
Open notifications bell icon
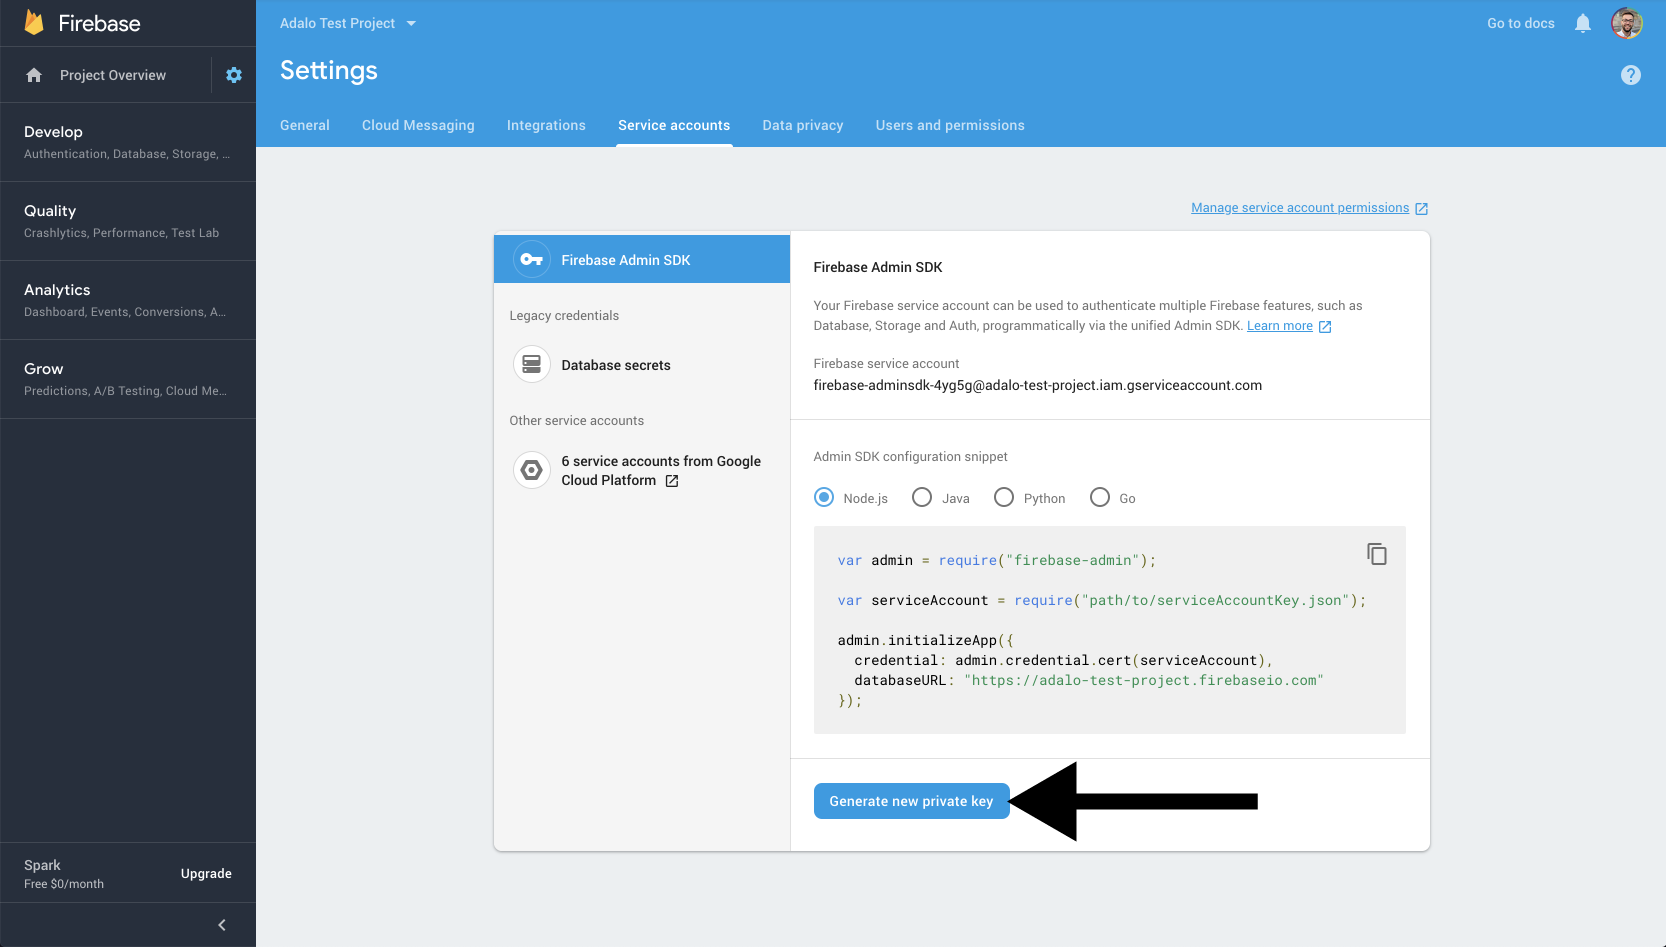1583,23
